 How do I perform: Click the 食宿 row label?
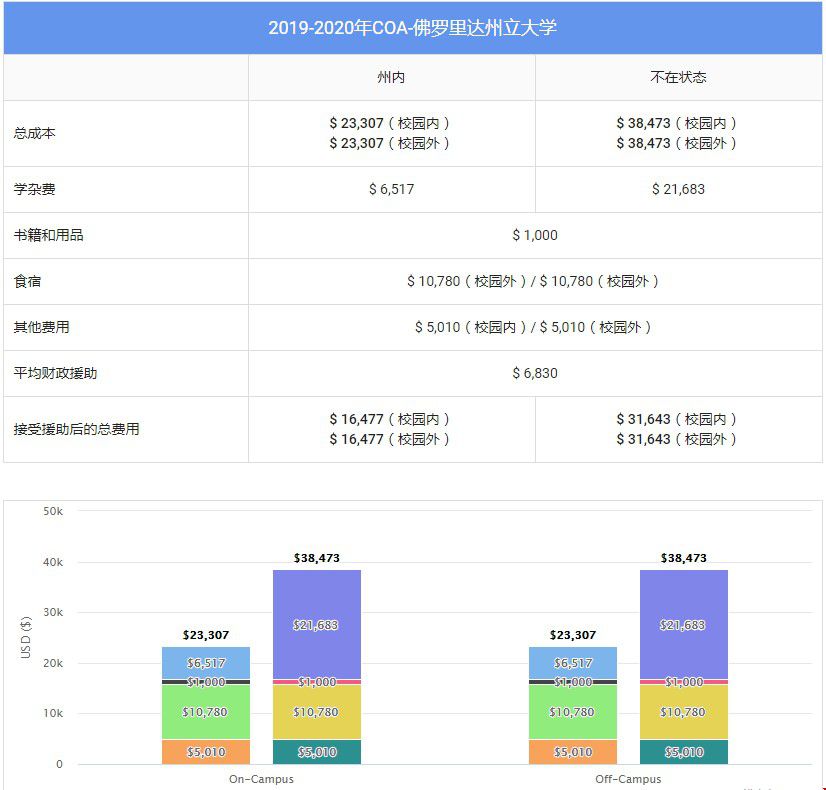pyautogui.click(x=27, y=281)
